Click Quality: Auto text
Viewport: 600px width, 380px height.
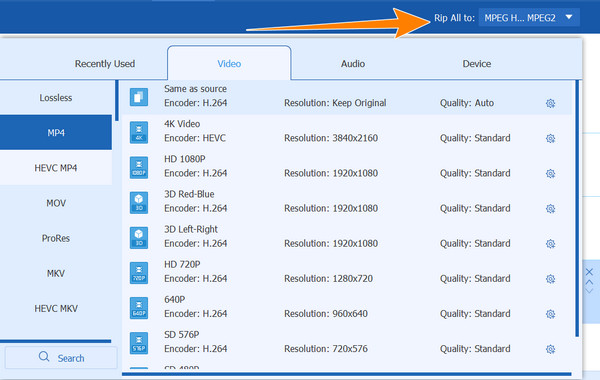(x=467, y=103)
